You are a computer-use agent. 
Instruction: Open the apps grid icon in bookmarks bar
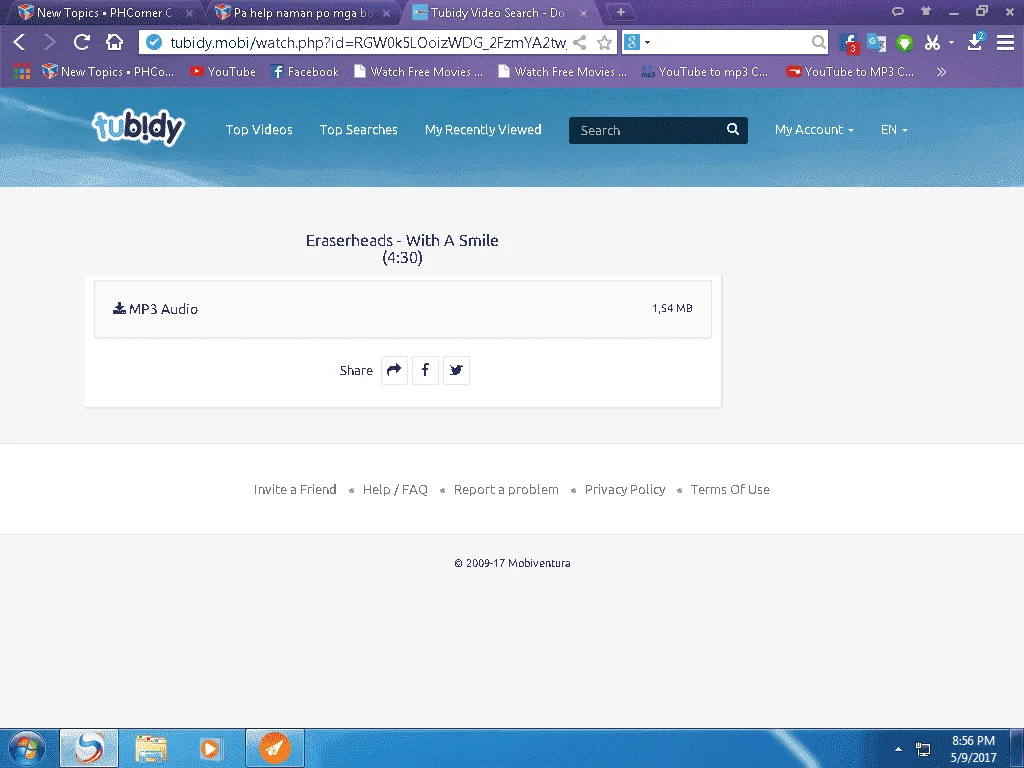tap(22, 71)
